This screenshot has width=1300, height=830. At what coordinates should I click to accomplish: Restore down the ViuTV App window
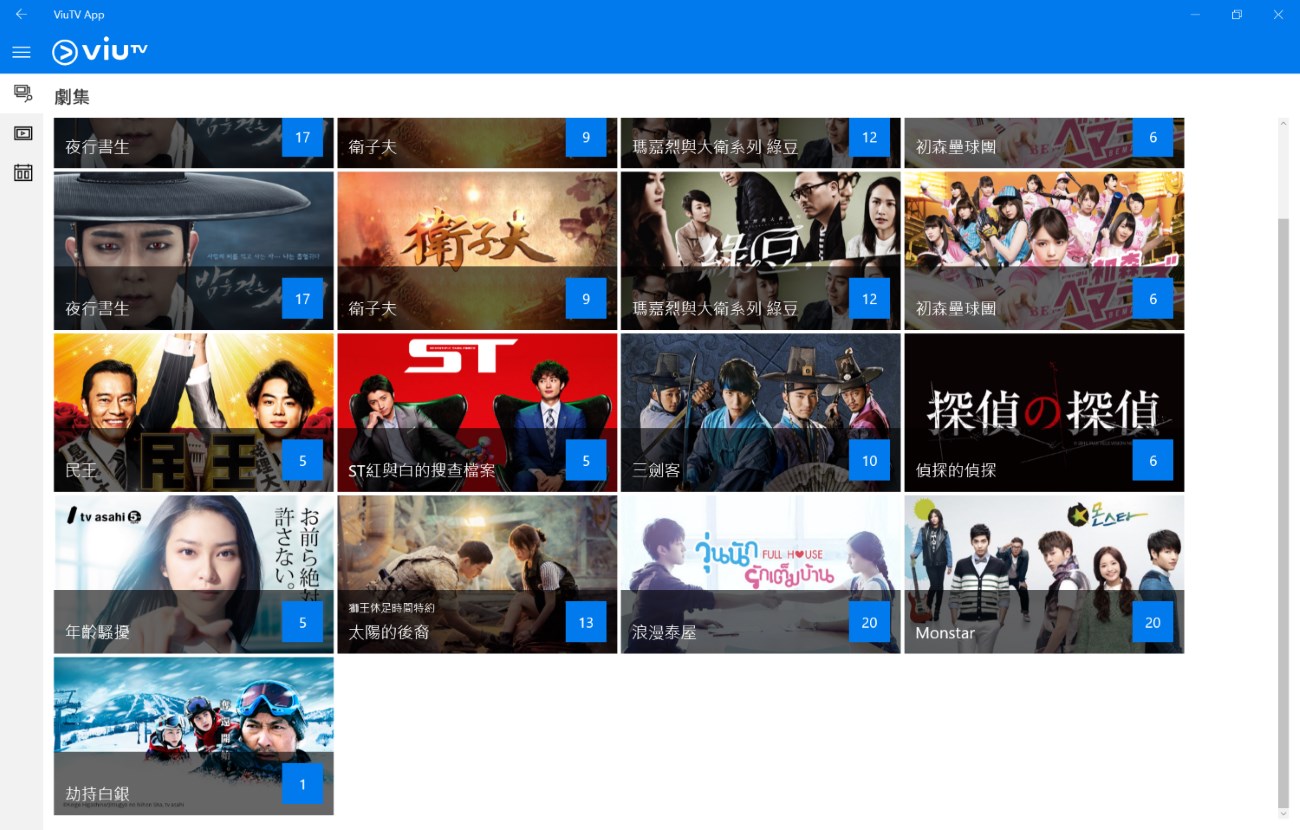[1237, 14]
